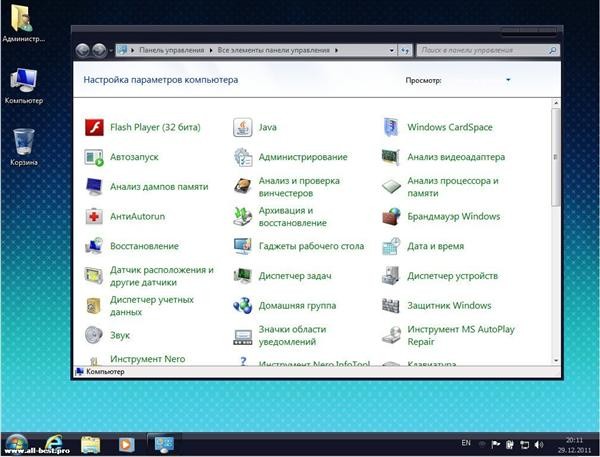Open the address bar history dropdown arrow

tap(391, 50)
